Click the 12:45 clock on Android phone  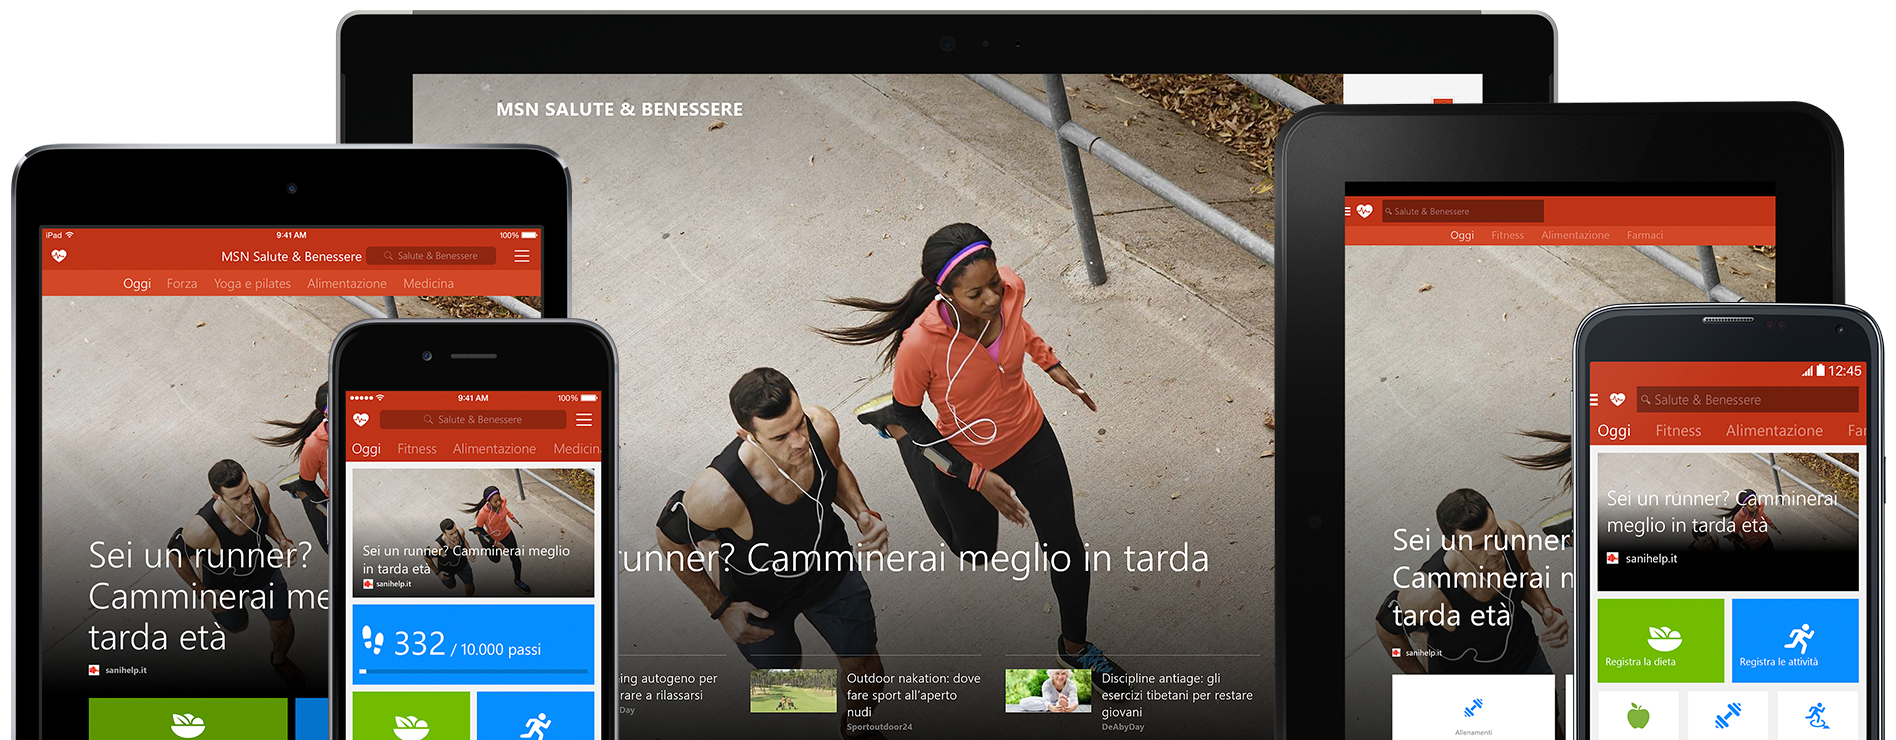[1844, 371]
